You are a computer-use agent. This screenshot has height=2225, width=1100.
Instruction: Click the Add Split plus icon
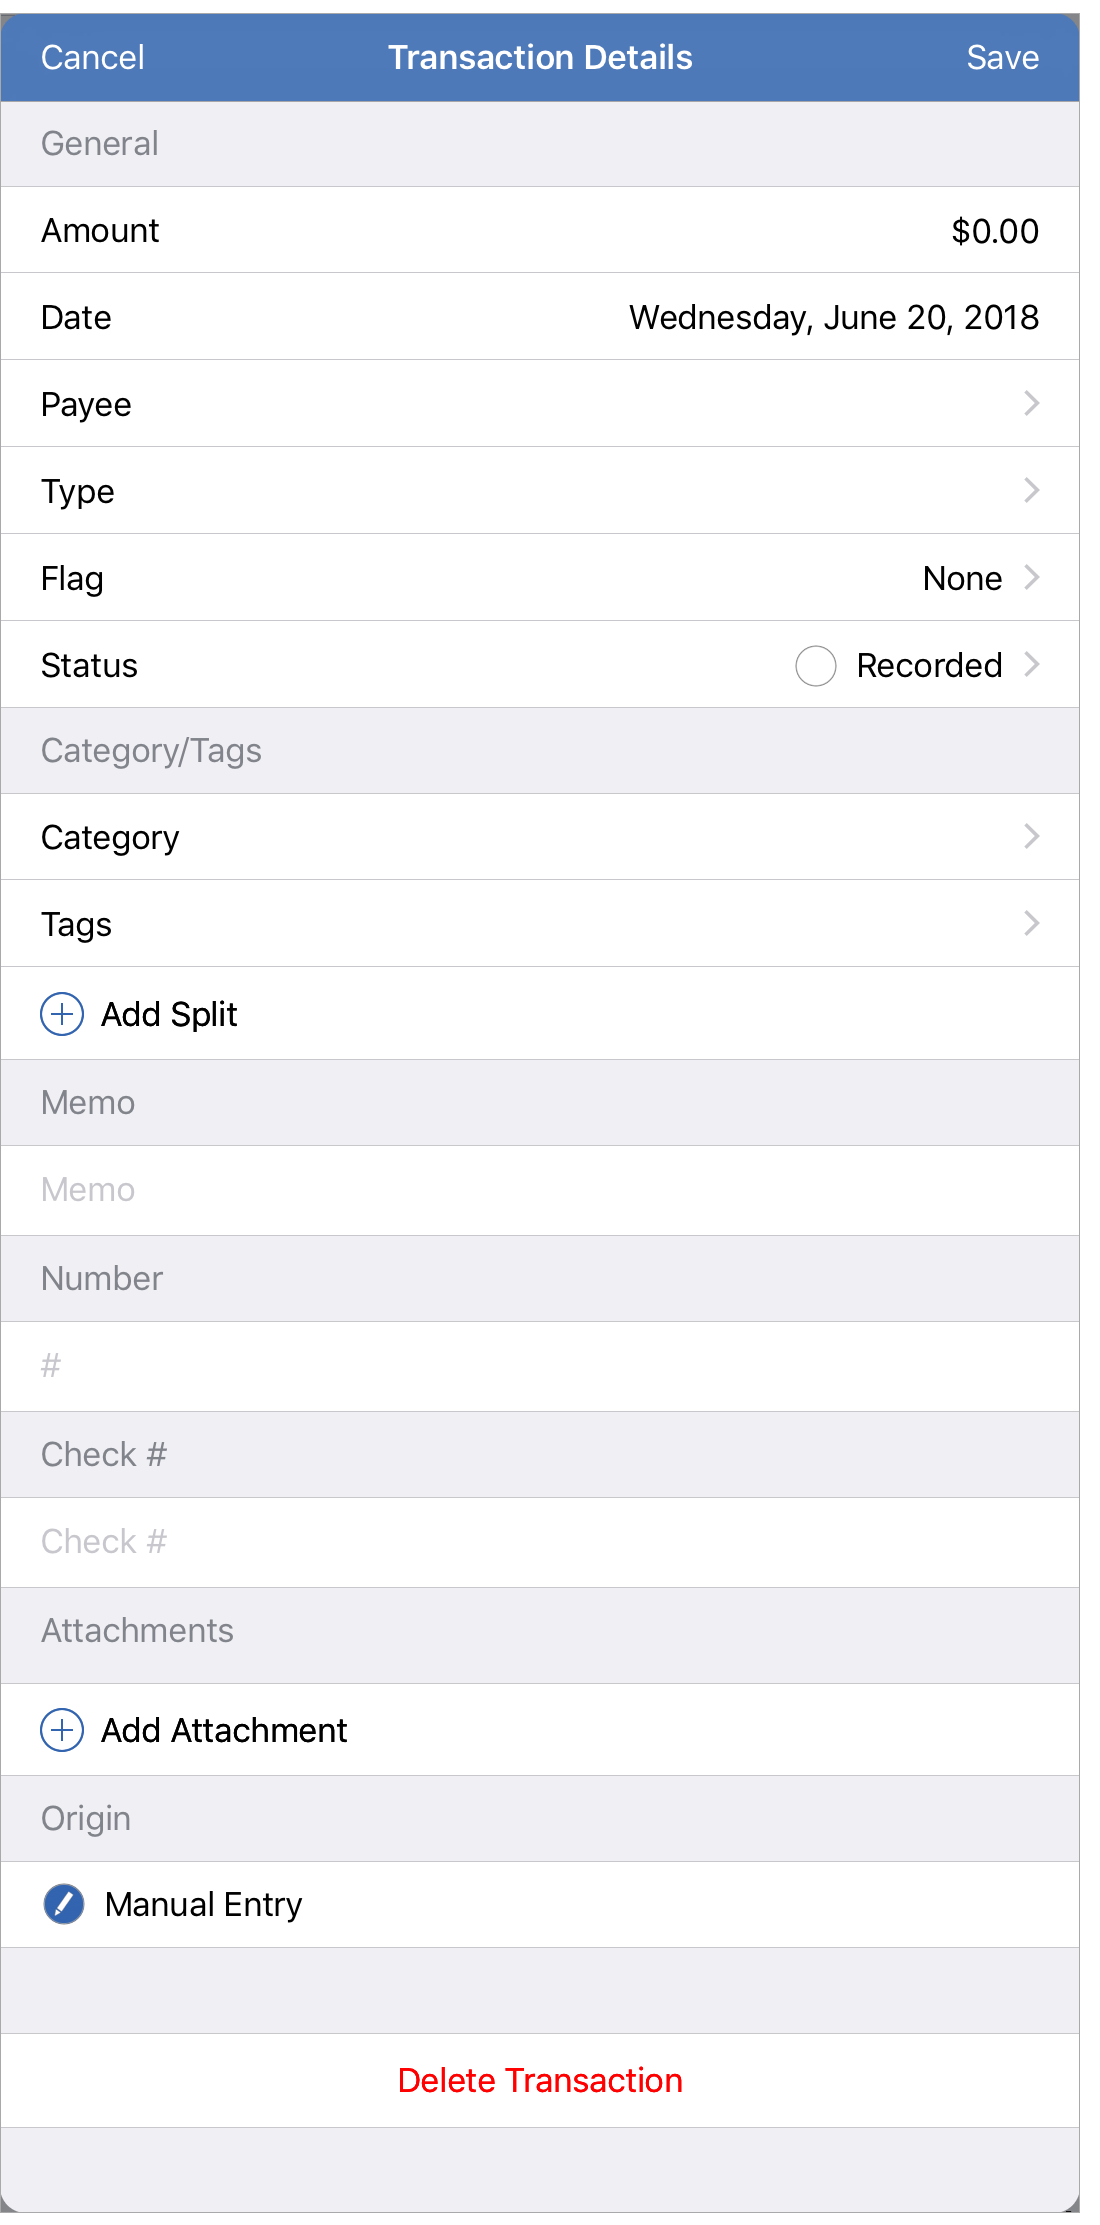pyautogui.click(x=62, y=1014)
